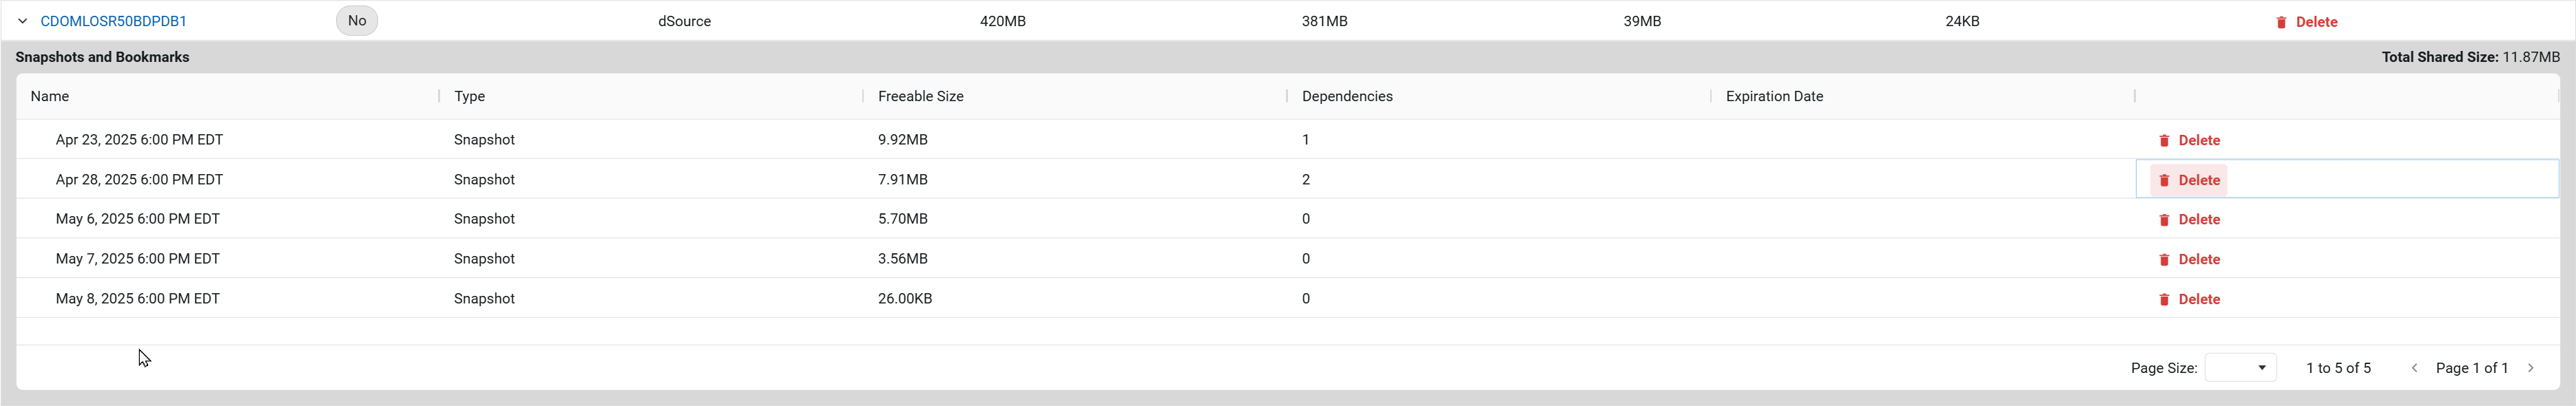Go to next page arrow
The image size is (2576, 406).
2531,368
